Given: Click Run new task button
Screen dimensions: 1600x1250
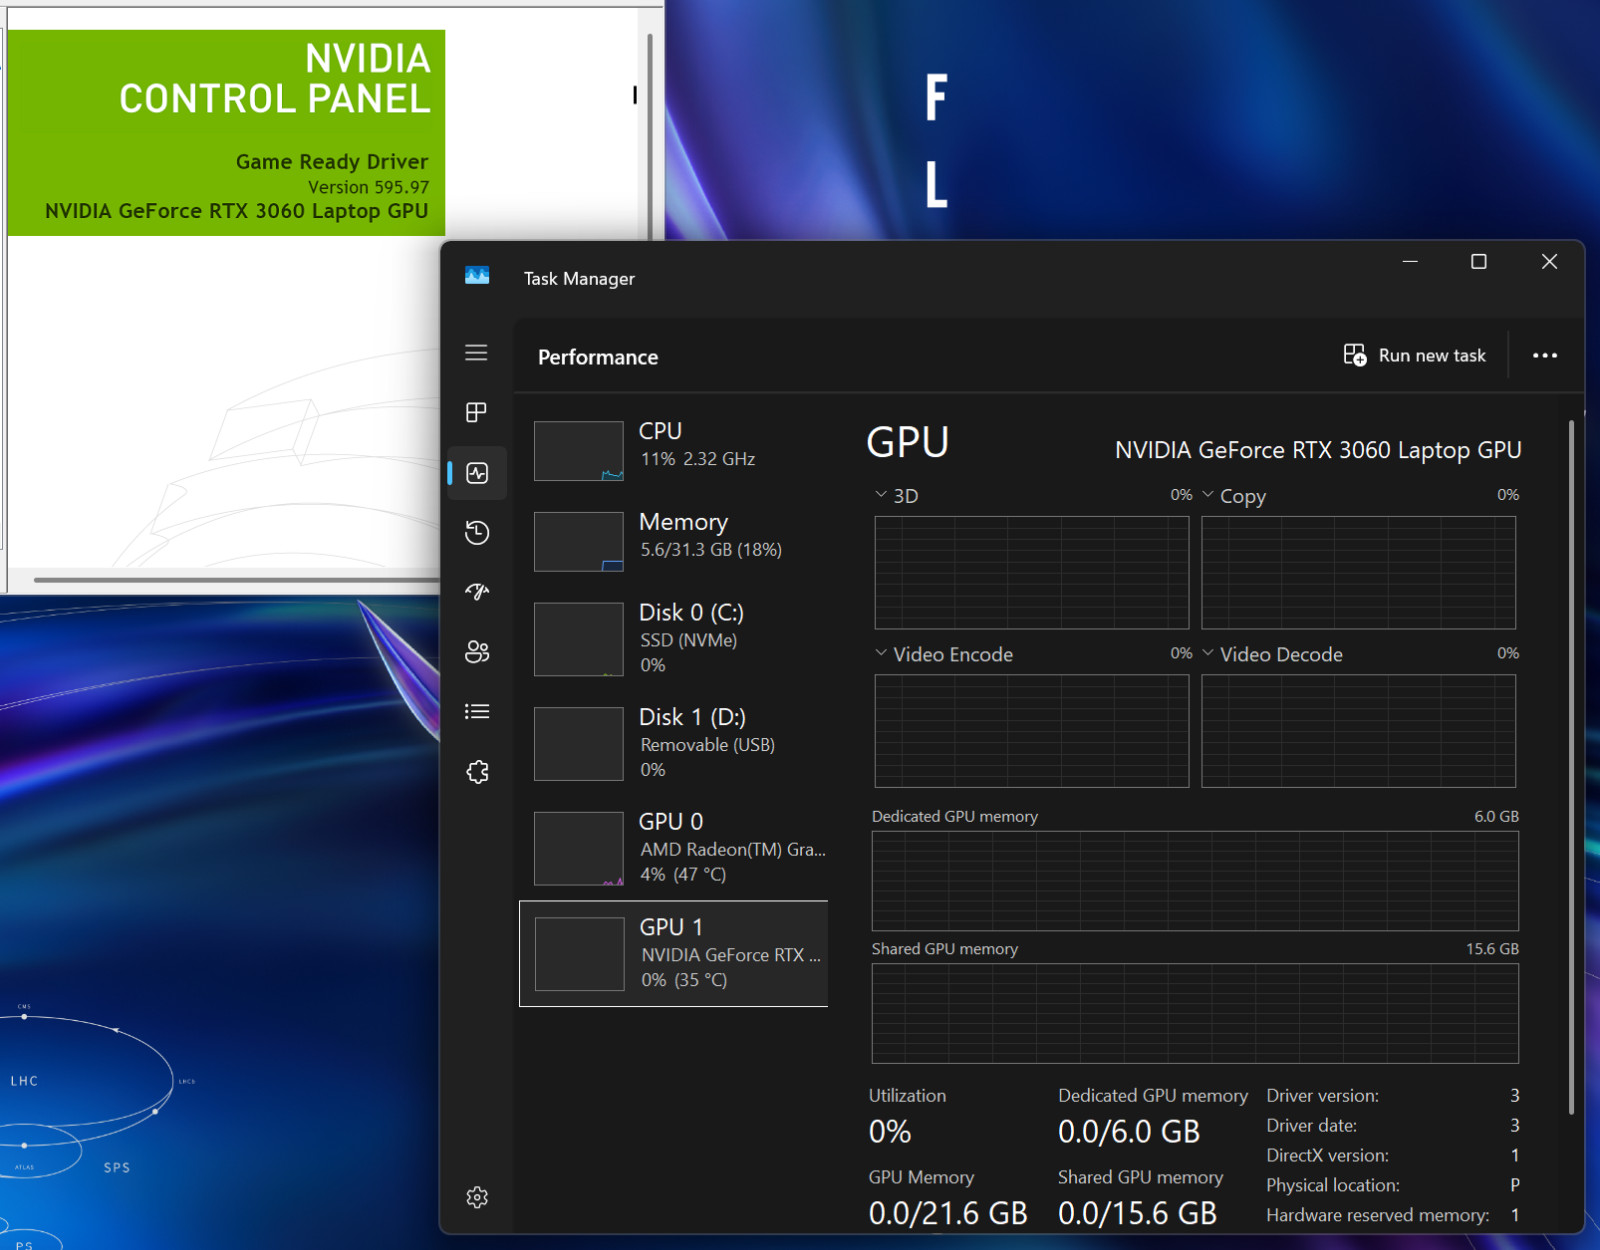Looking at the screenshot, I should (x=1414, y=355).
